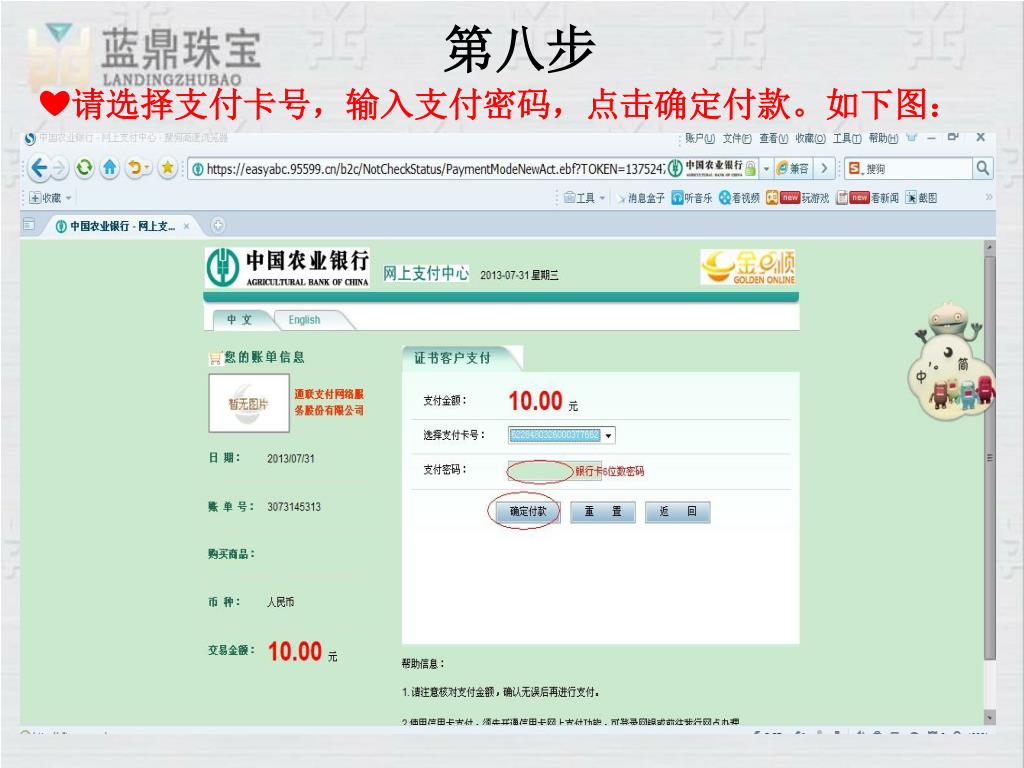Click the browser Back arrow button
The image size is (1024, 768).
click(x=39, y=168)
